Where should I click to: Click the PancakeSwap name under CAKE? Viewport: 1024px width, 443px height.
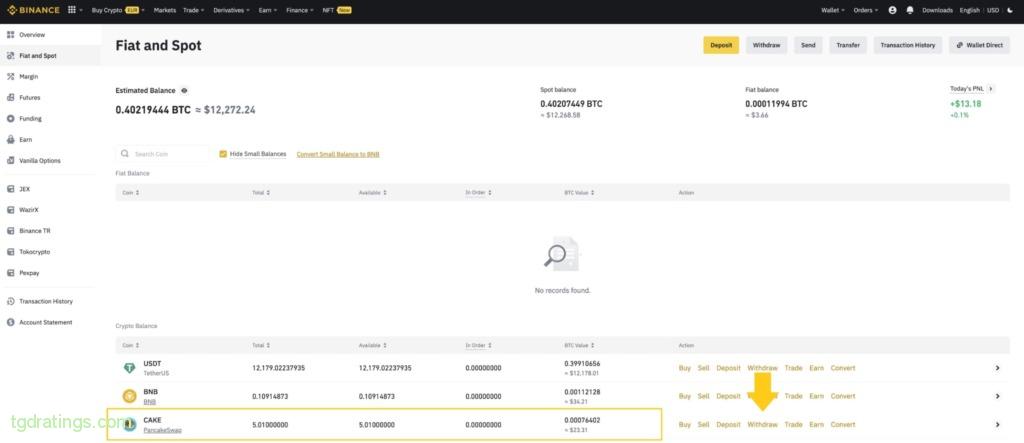[163, 430]
